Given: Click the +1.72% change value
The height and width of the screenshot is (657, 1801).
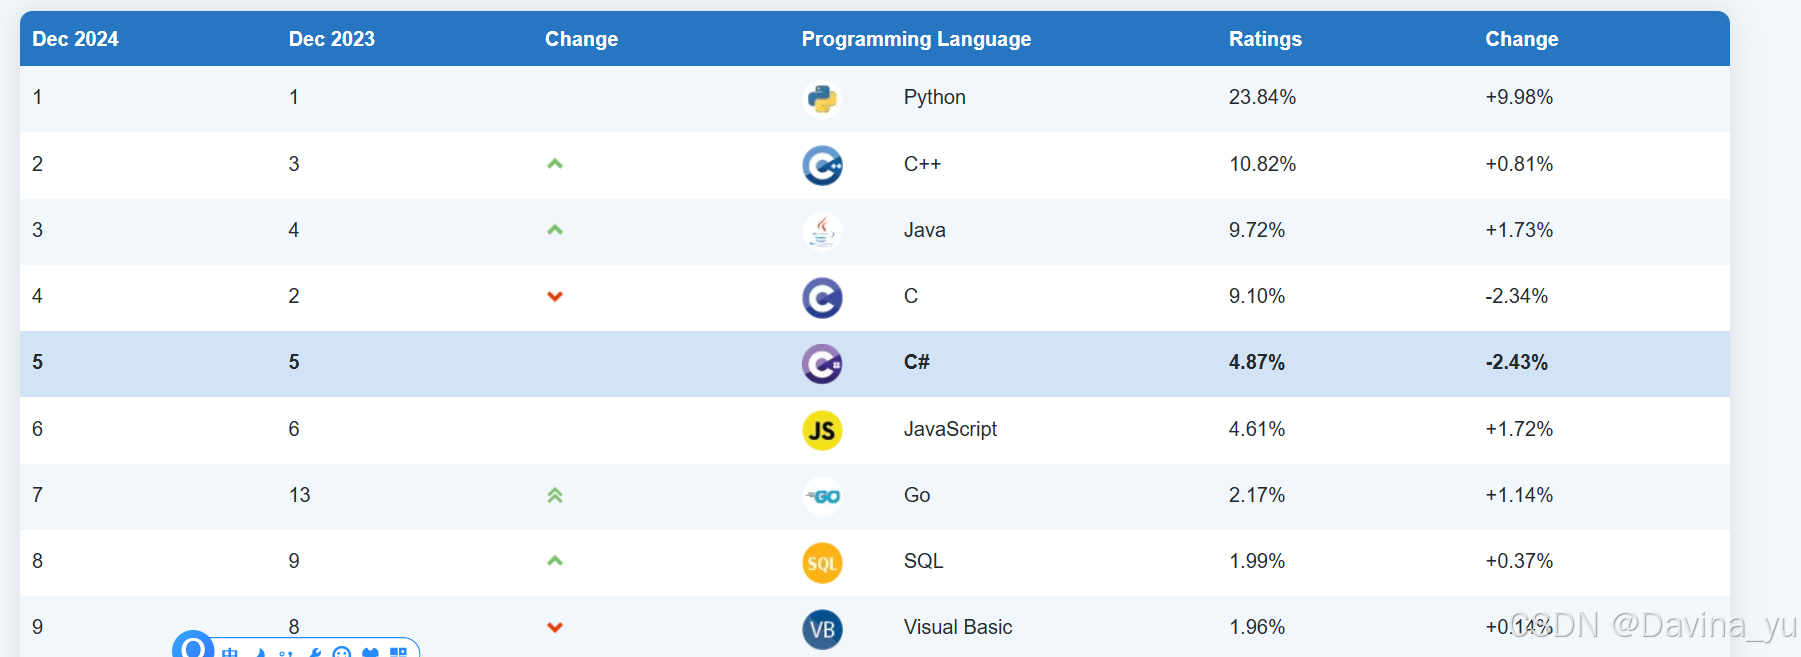Looking at the screenshot, I should coord(1519,429).
